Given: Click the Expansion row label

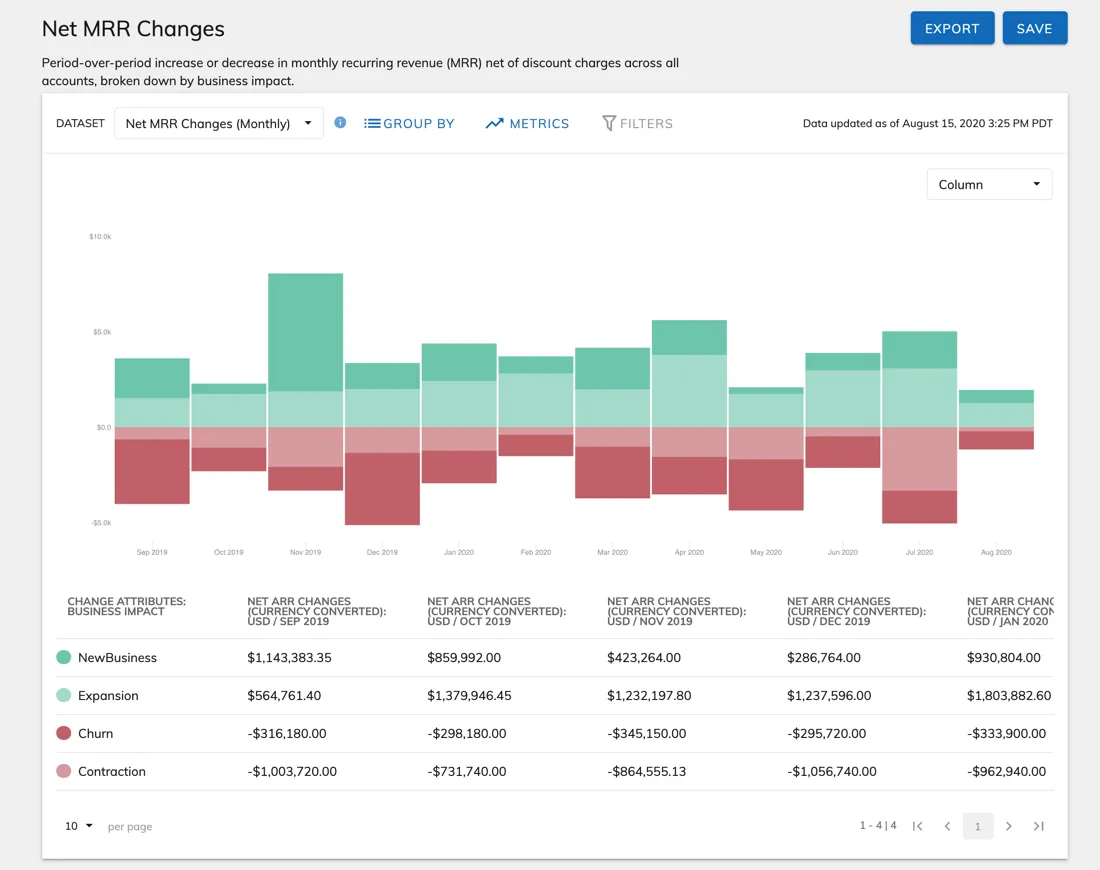Looking at the screenshot, I should pyautogui.click(x=108, y=695).
